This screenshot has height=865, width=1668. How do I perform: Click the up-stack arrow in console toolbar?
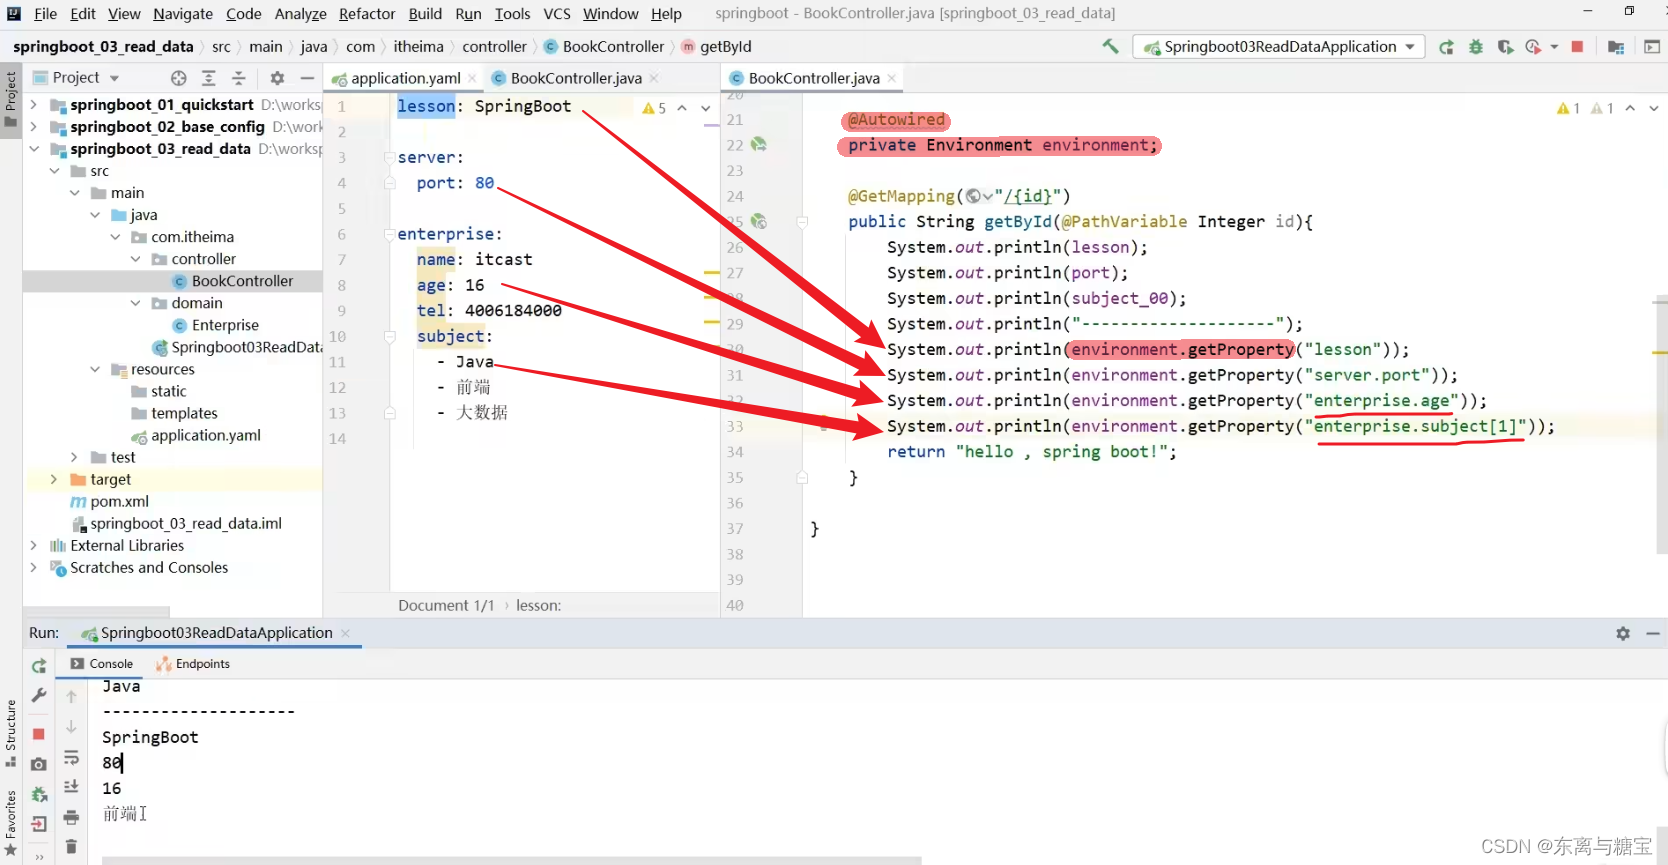click(x=71, y=697)
